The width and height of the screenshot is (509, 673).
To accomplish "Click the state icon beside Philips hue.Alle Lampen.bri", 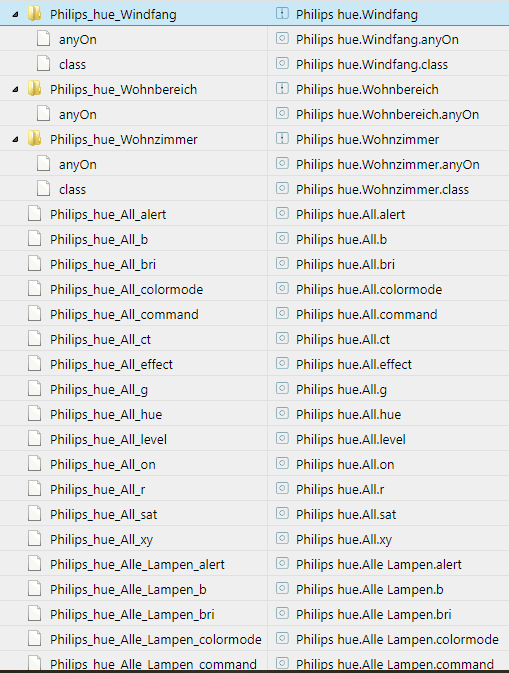I will (282, 613).
